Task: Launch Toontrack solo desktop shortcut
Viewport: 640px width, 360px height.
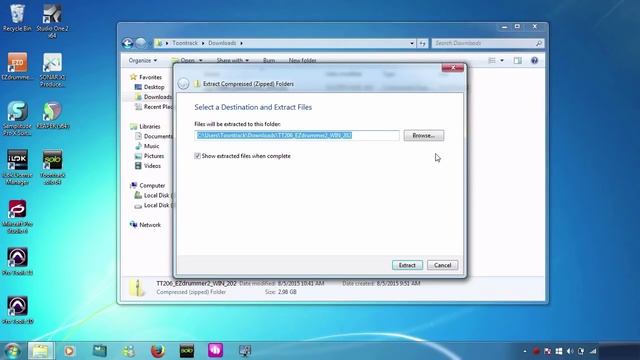Action: click(52, 167)
